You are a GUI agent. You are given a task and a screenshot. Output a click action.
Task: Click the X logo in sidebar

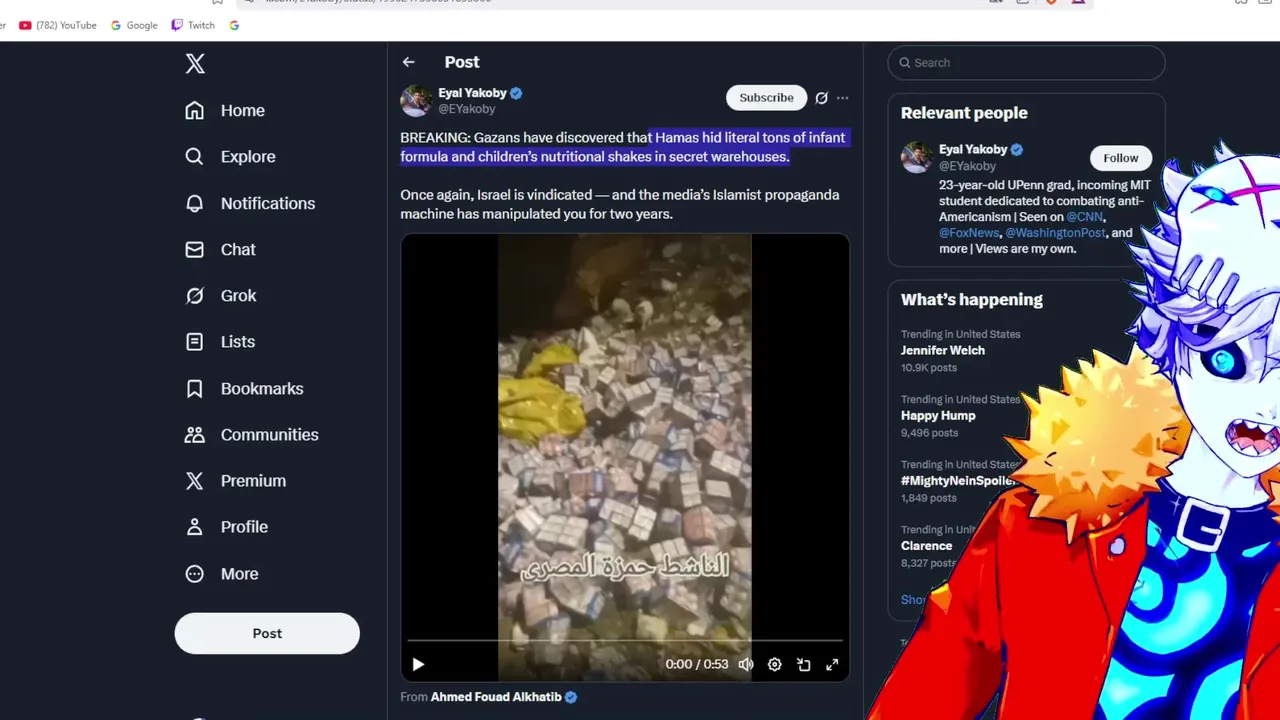195,63
